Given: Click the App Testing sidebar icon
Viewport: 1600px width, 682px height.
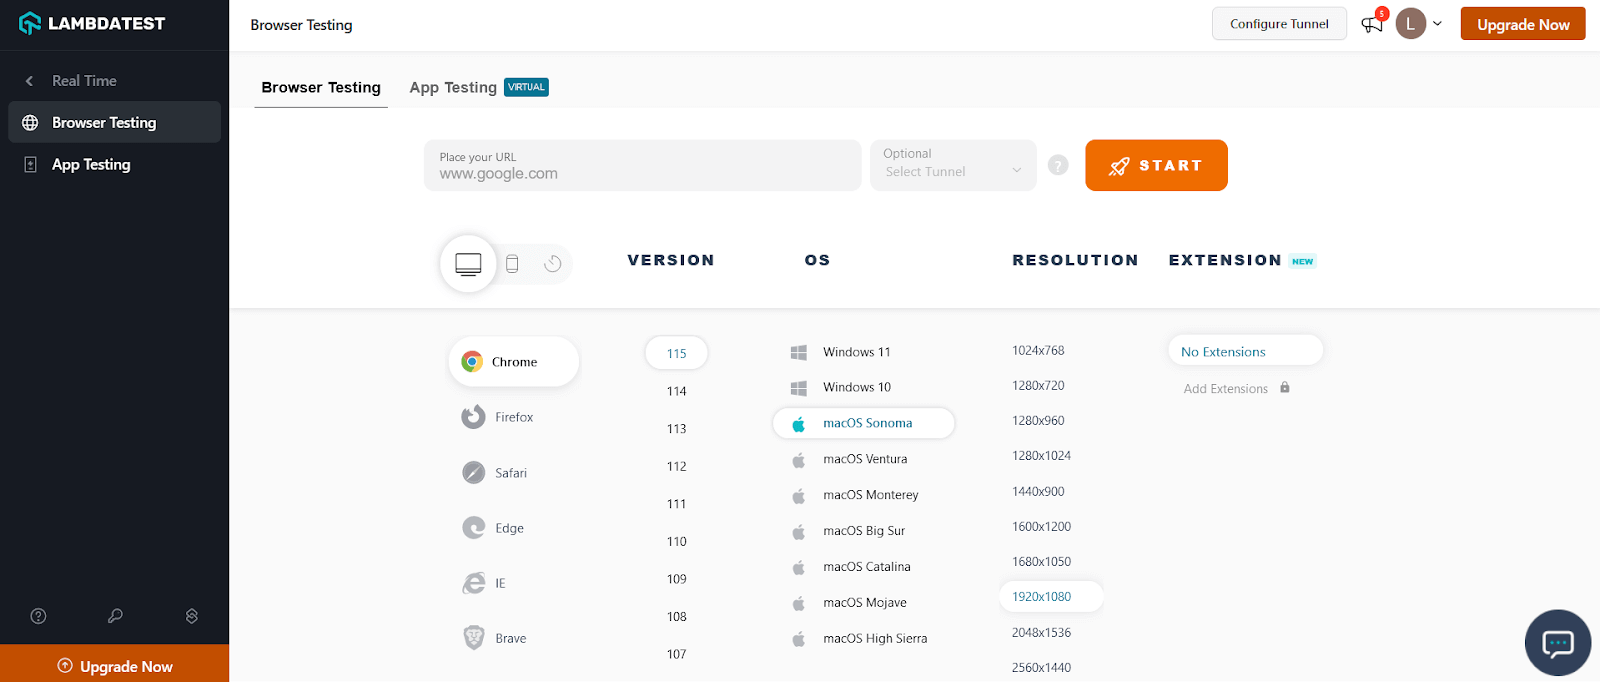Looking at the screenshot, I should [30, 165].
